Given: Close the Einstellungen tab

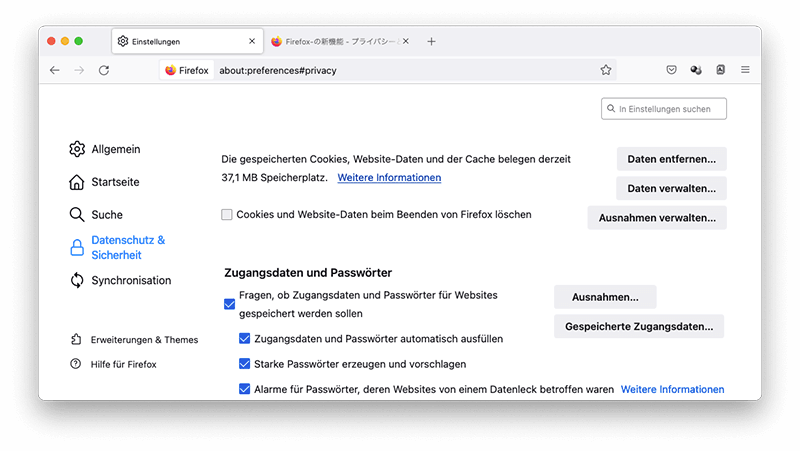Looking at the screenshot, I should click(x=251, y=41).
